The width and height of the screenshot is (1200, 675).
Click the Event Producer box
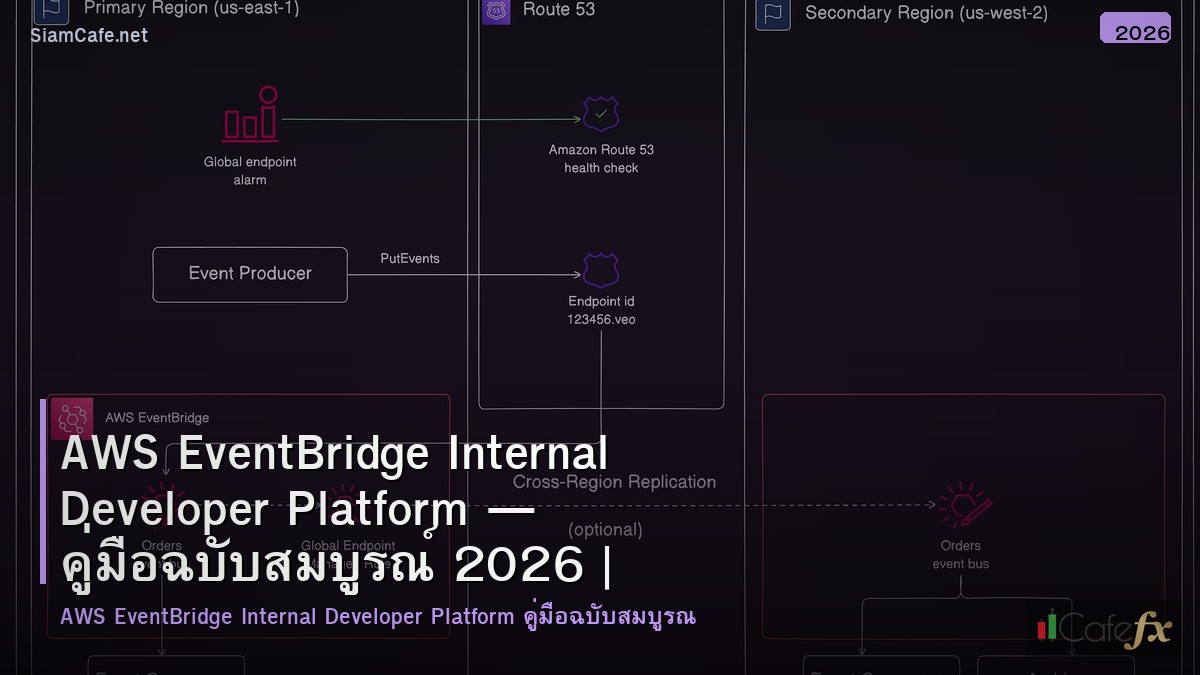250,274
